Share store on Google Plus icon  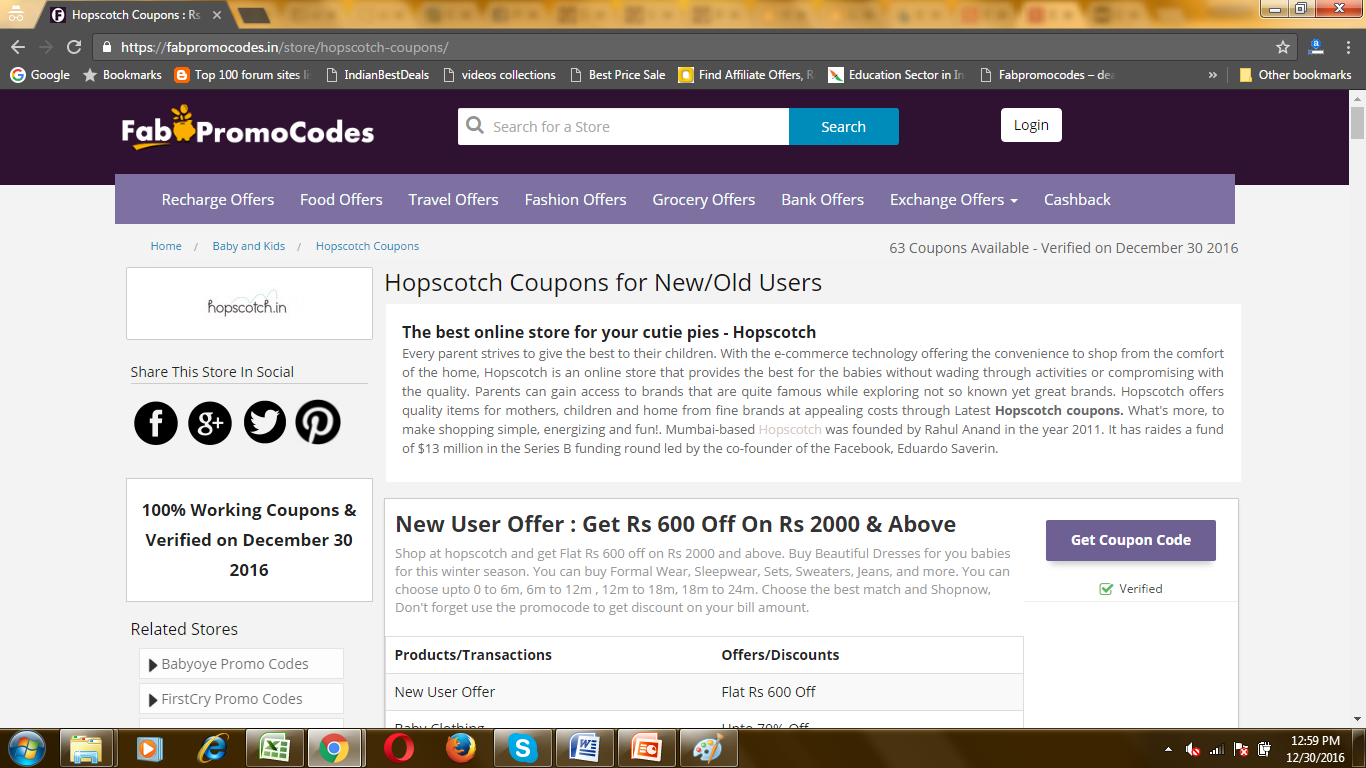coord(210,423)
